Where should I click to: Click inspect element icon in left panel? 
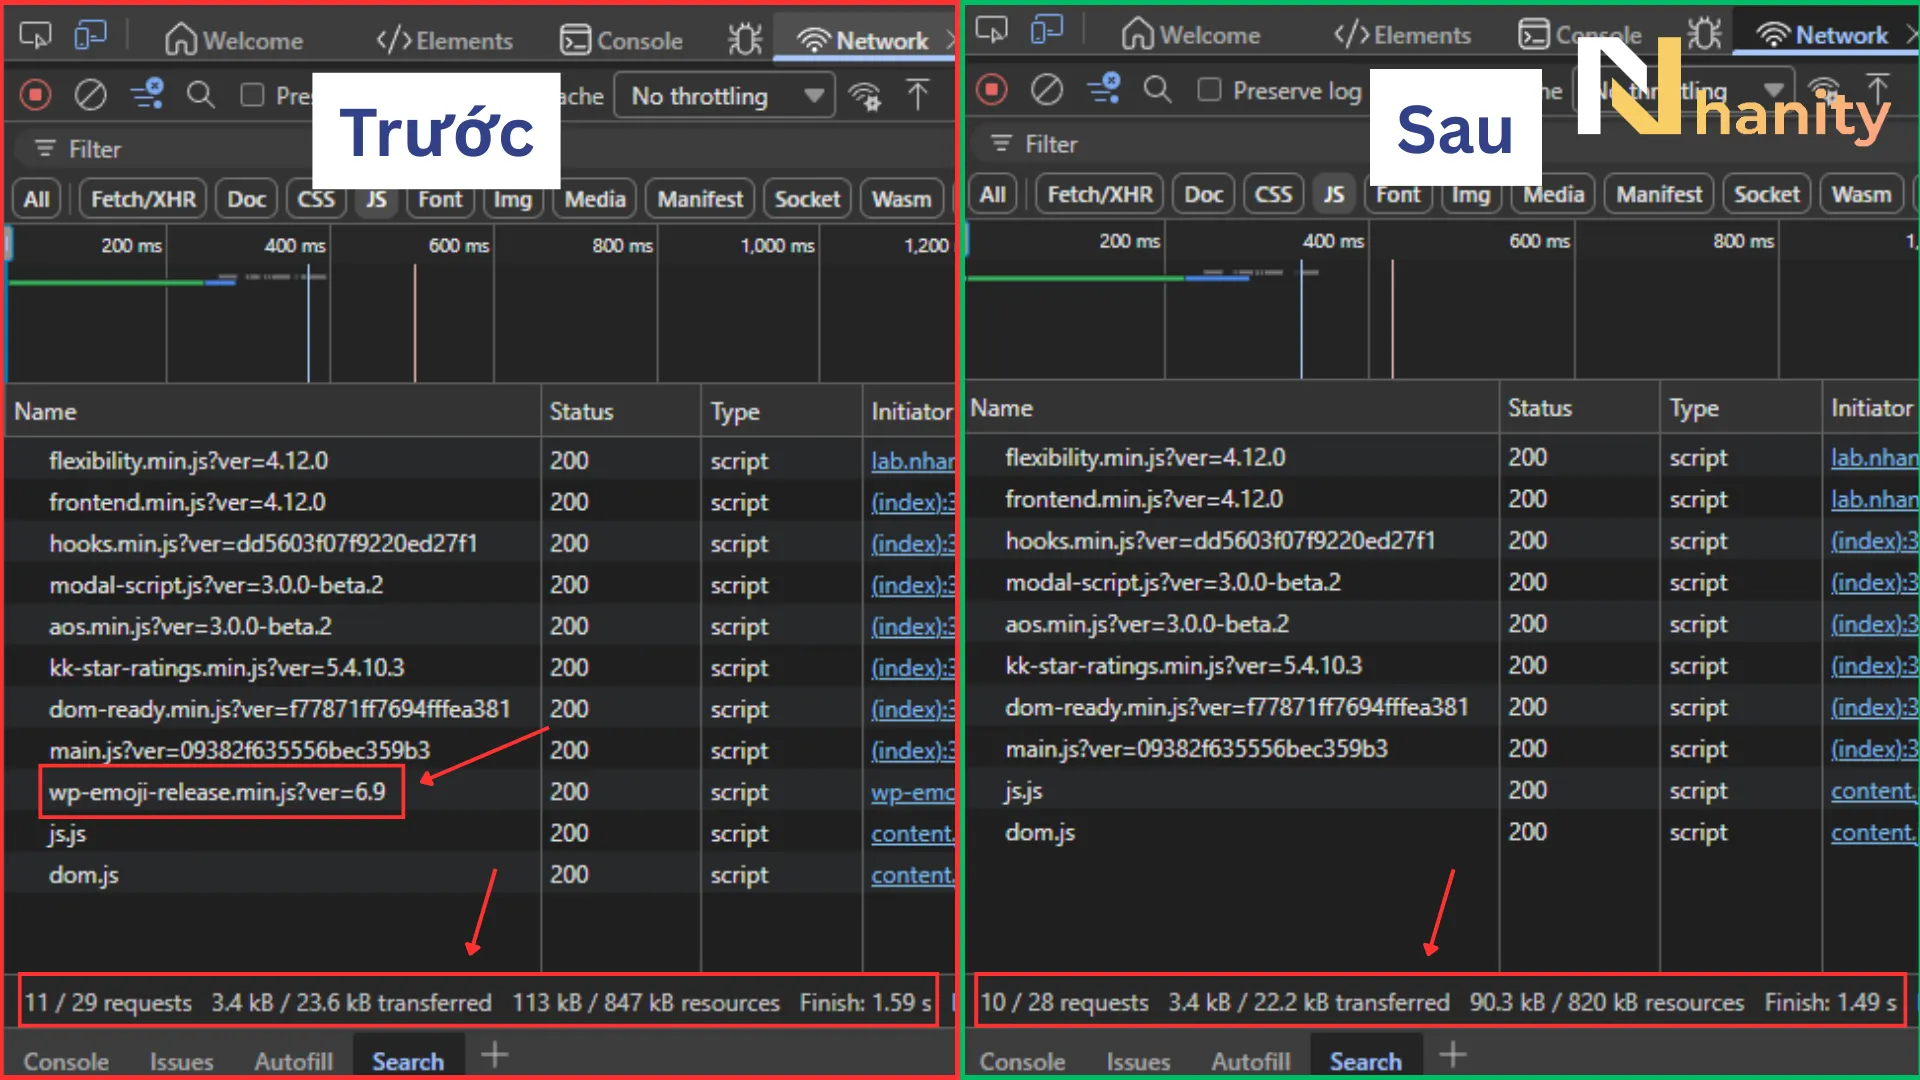coord(35,37)
